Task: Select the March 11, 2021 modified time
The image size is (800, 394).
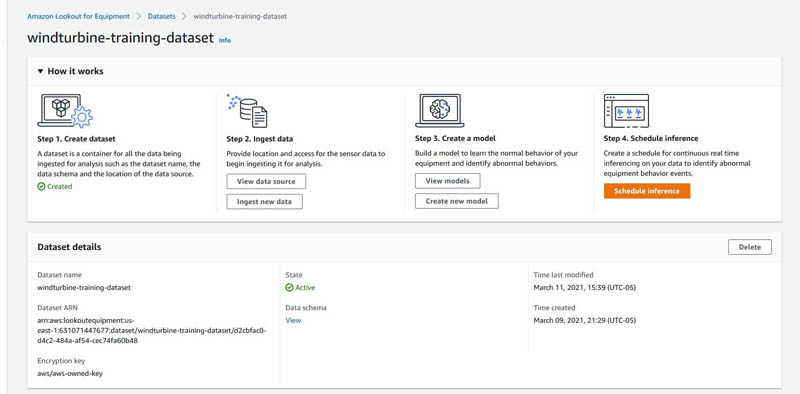Action: [585, 287]
